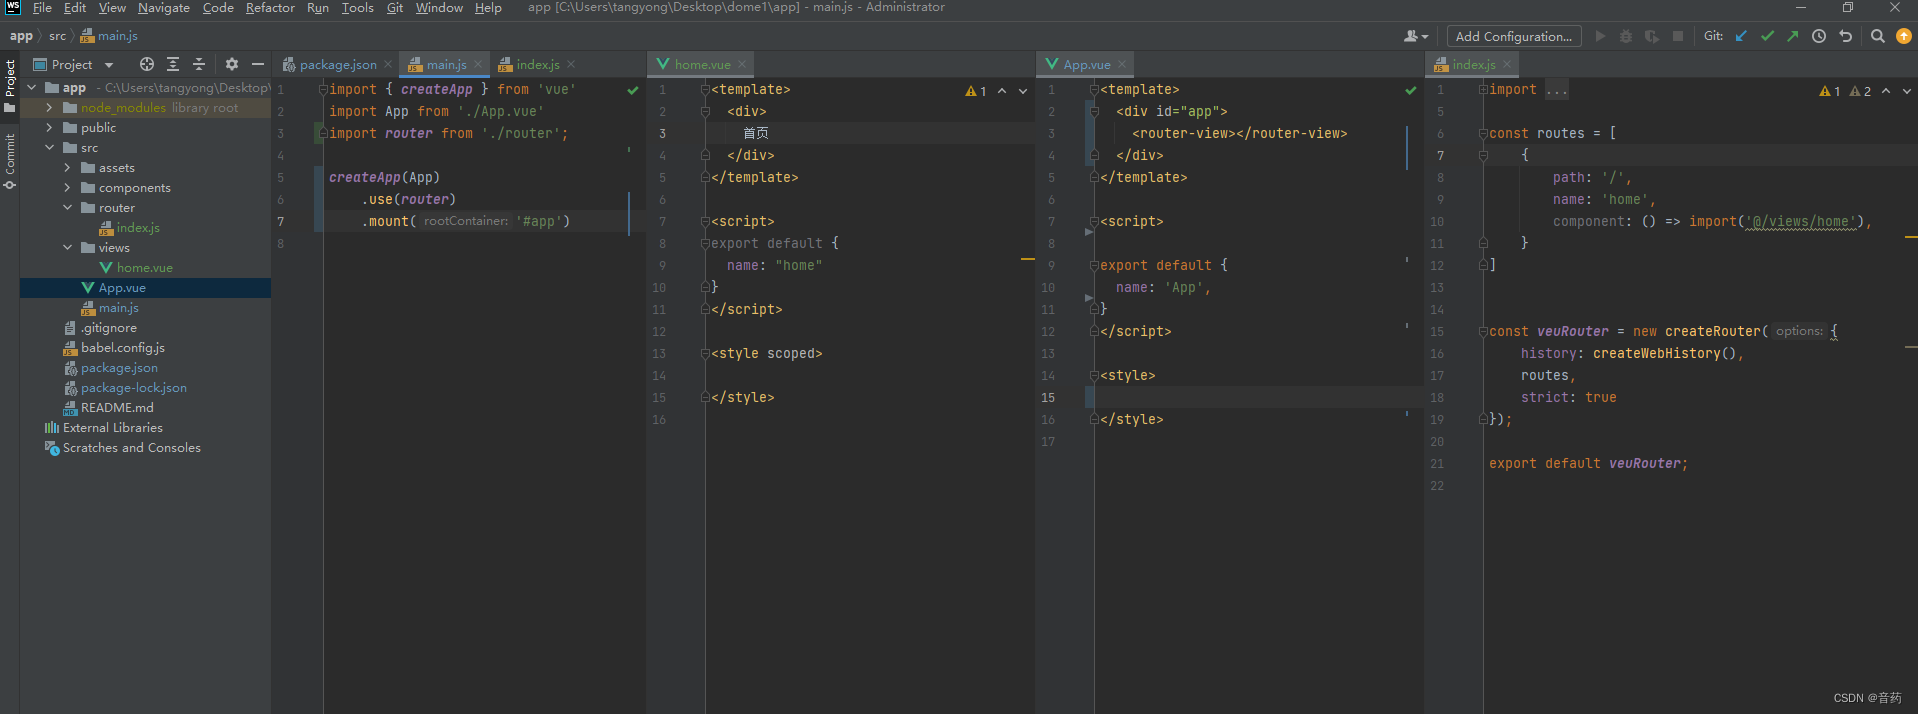Click previous problem arrow in router index.js editor
The height and width of the screenshot is (714, 1918).
(1886, 91)
